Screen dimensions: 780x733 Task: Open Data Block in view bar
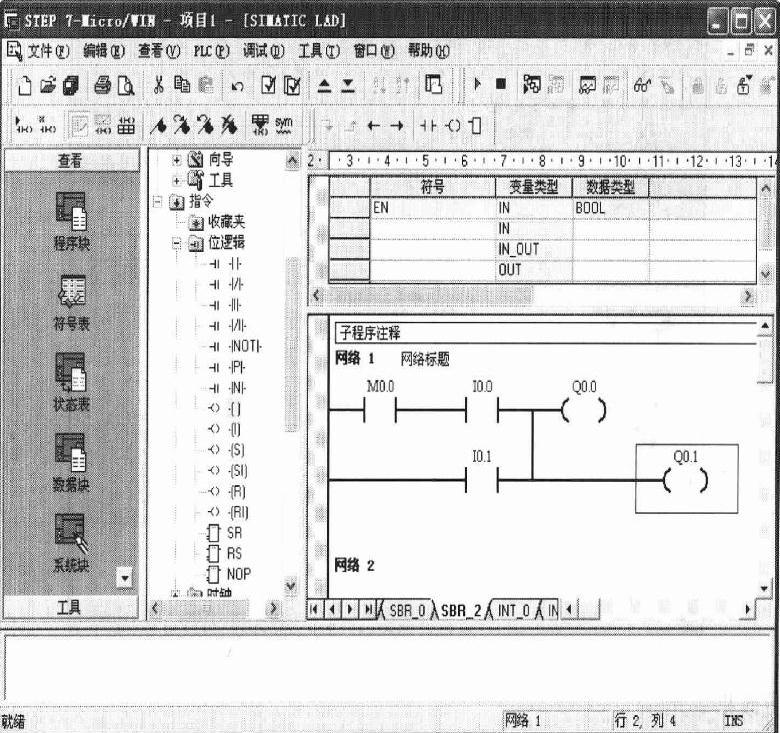pyautogui.click(x=71, y=462)
